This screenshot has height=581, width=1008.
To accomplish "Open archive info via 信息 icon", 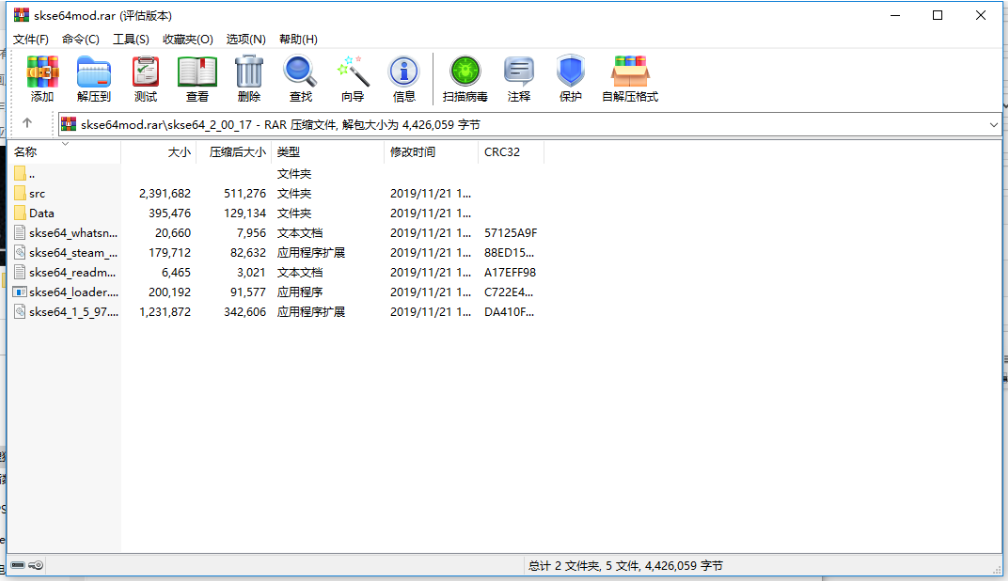I will click(404, 77).
